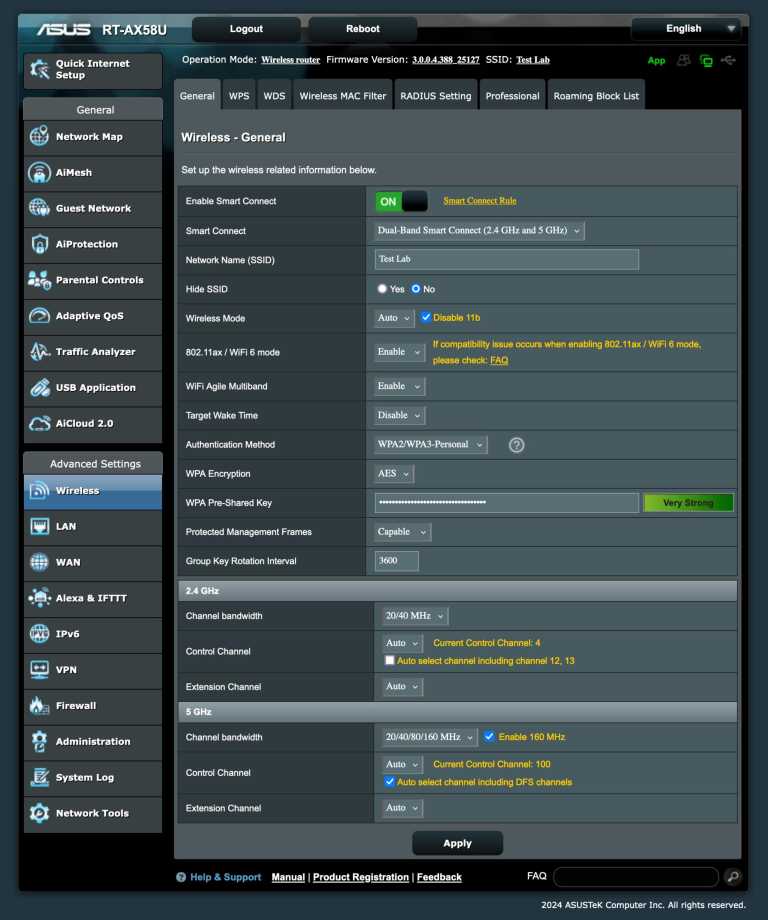Open the Traffic Analyzer icon
The height and width of the screenshot is (920, 768).
click(40, 352)
